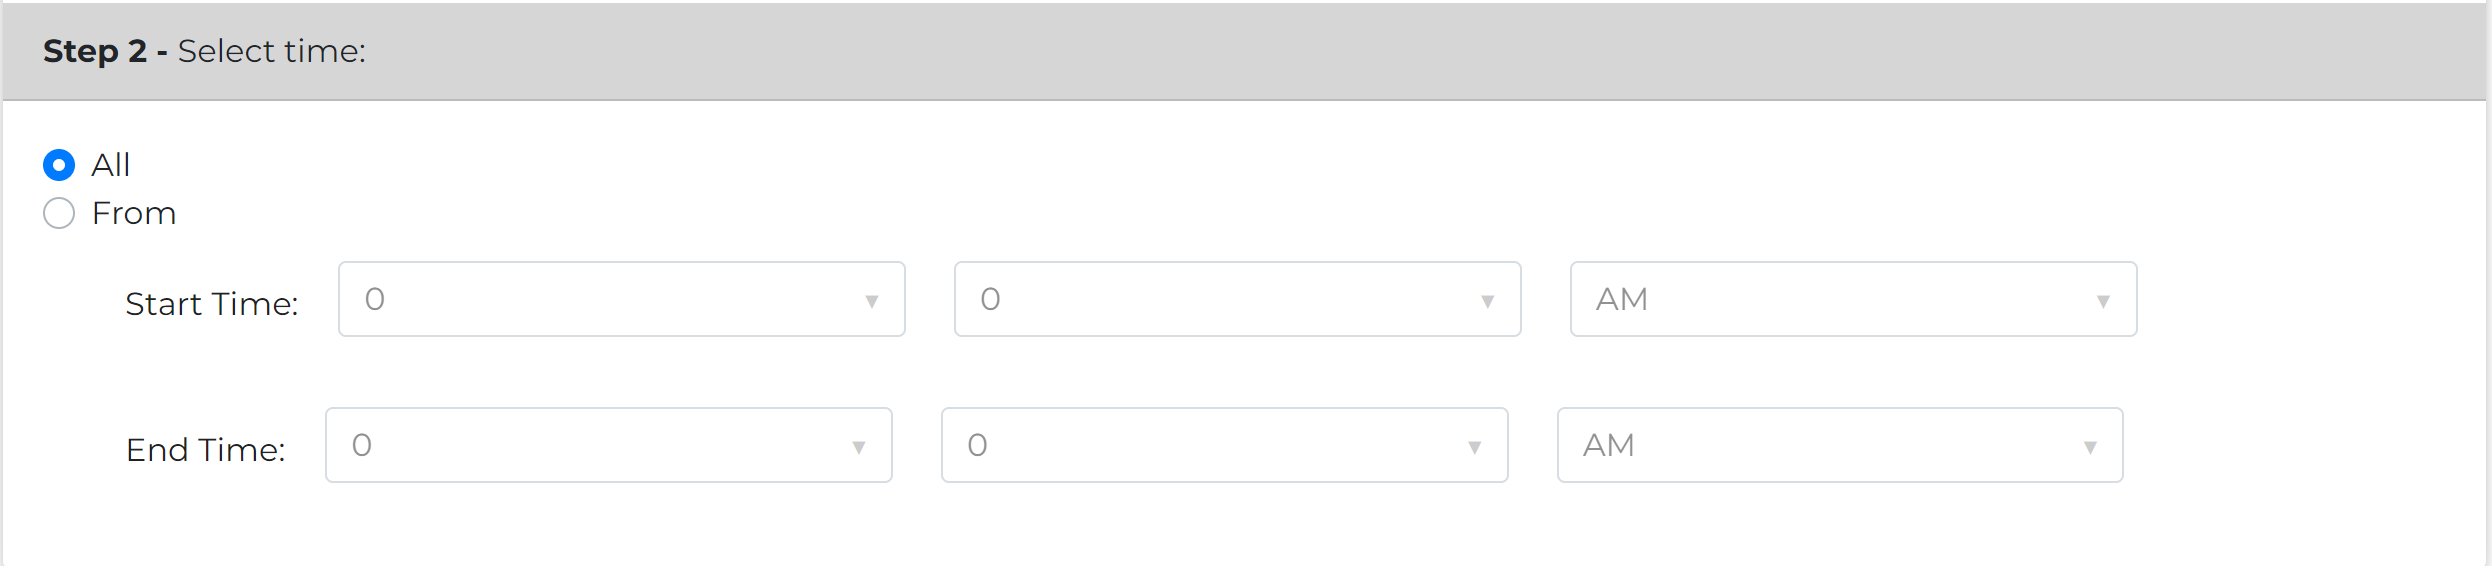This screenshot has width=2492, height=566.
Task: Click the arrow on End Time hour selector
Action: click(x=859, y=447)
